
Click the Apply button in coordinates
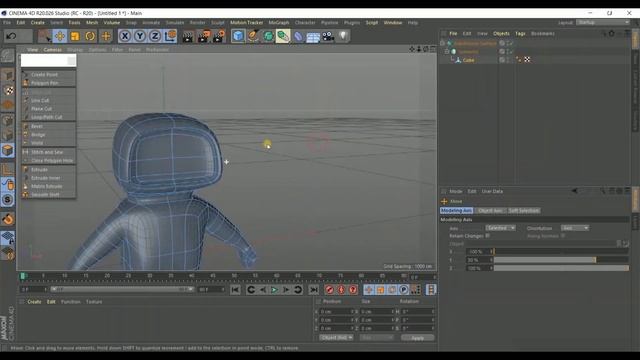tap(418, 338)
